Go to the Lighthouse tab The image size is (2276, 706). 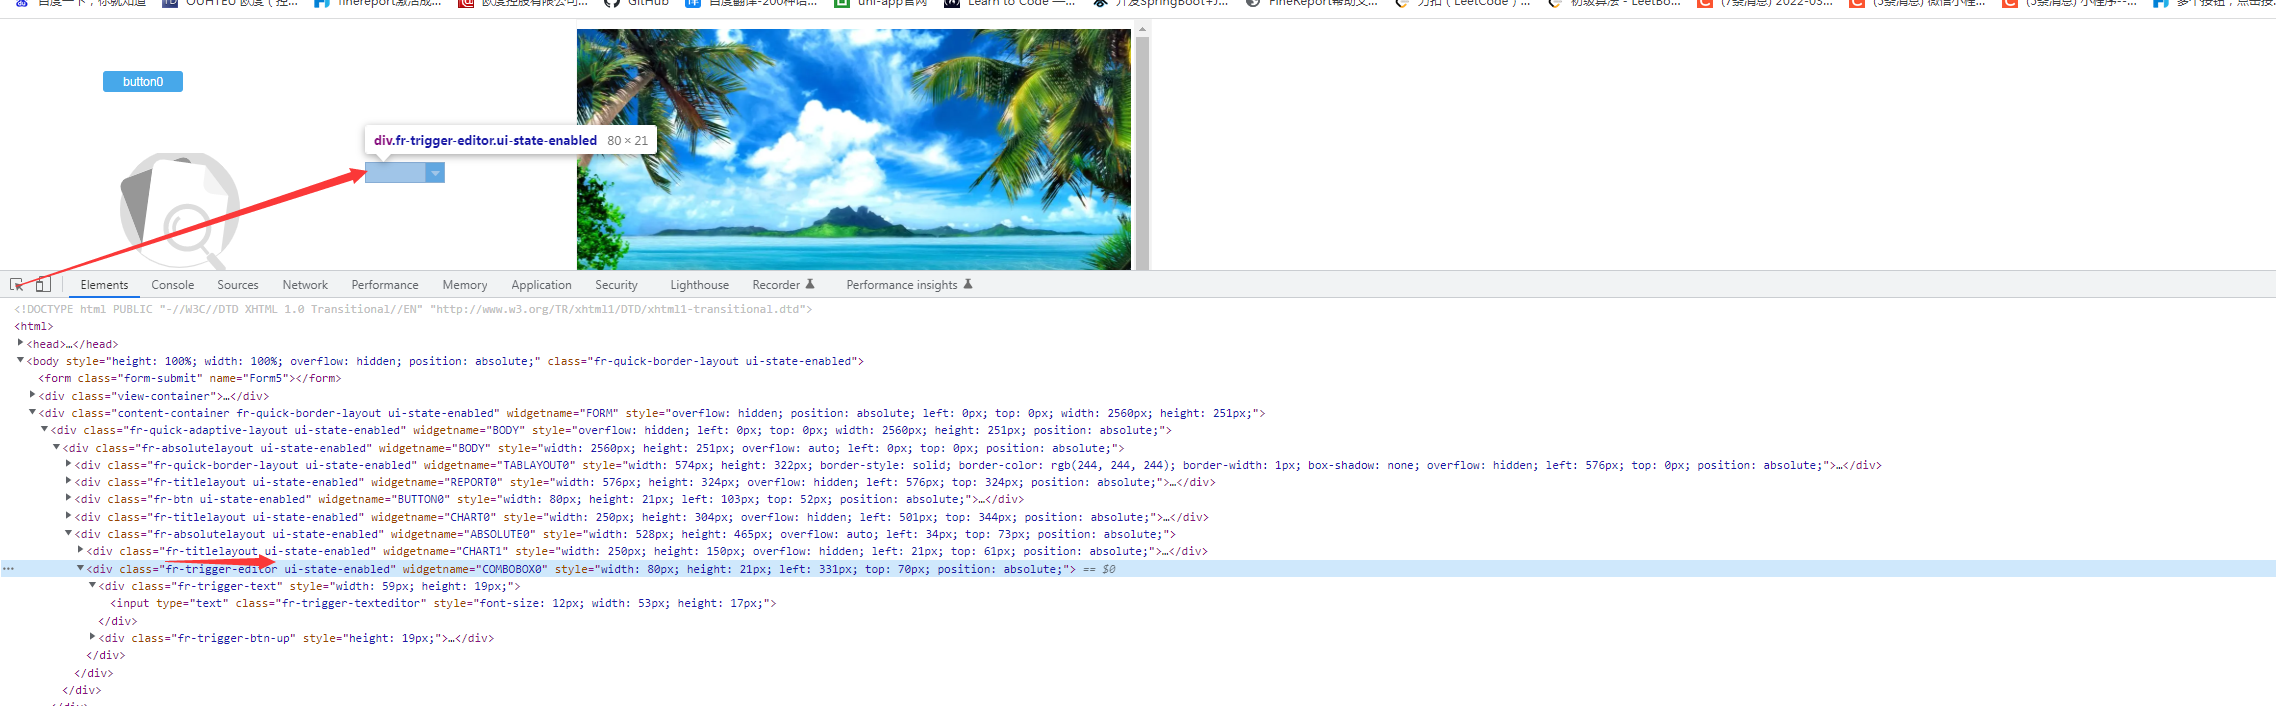pos(699,285)
